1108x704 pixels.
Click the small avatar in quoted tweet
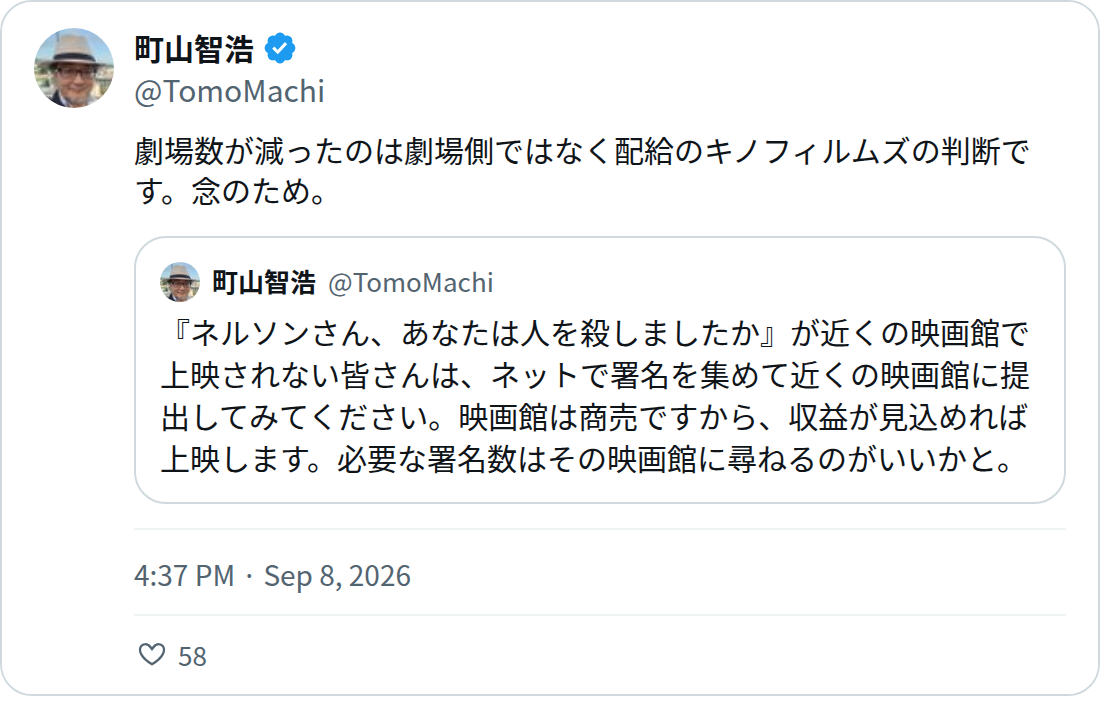180,282
